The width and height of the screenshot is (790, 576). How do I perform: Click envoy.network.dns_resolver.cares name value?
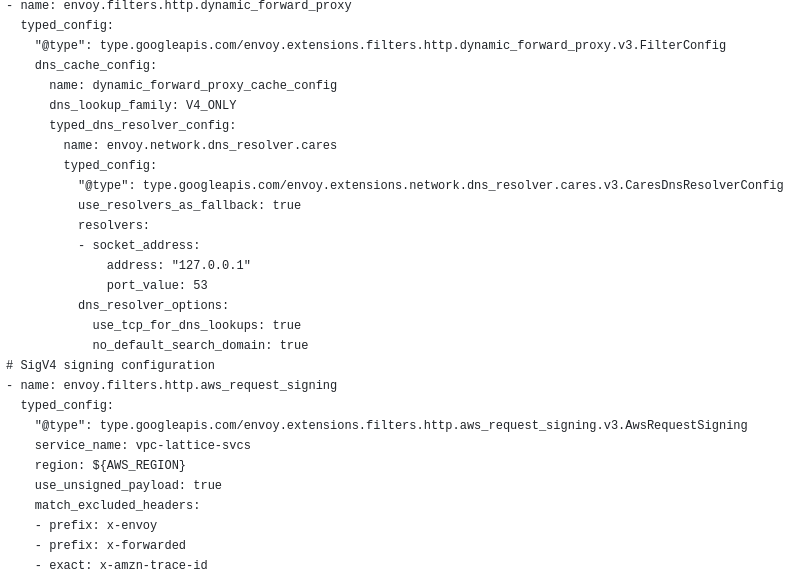(222, 145)
